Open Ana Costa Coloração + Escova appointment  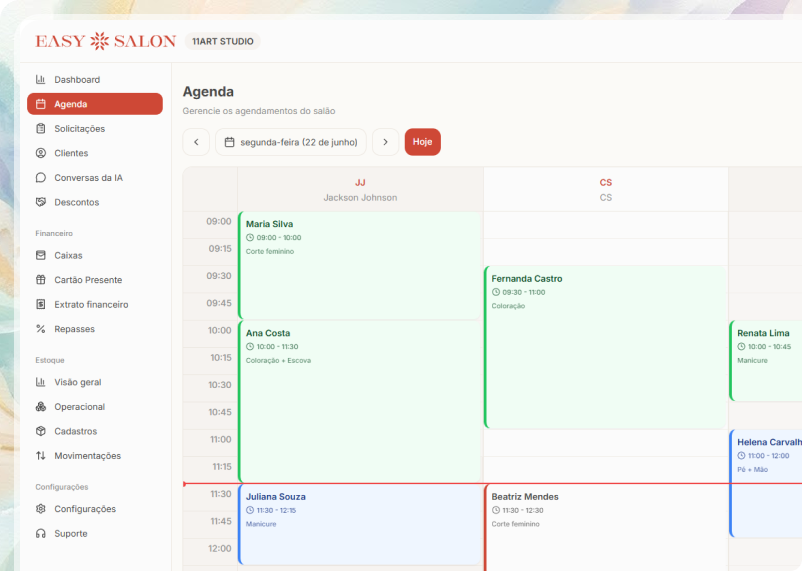(360, 402)
